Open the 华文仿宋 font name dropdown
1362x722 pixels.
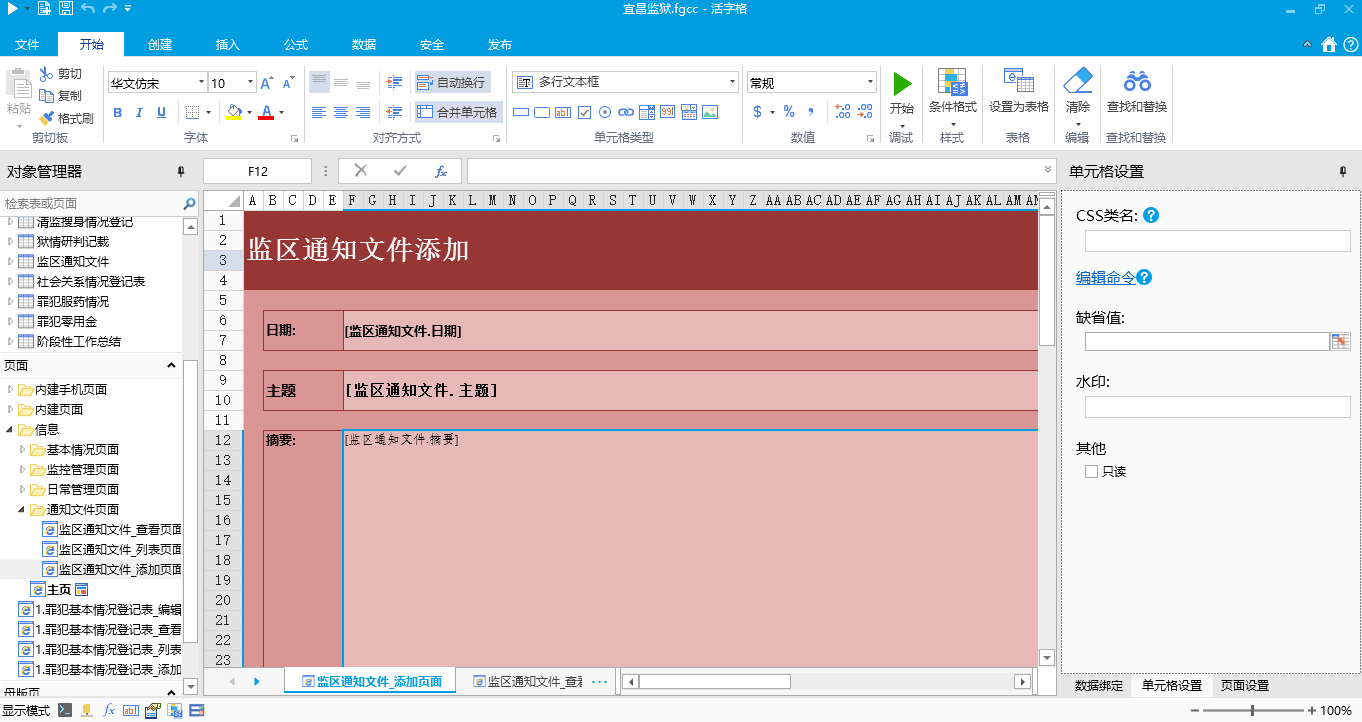click(x=201, y=83)
